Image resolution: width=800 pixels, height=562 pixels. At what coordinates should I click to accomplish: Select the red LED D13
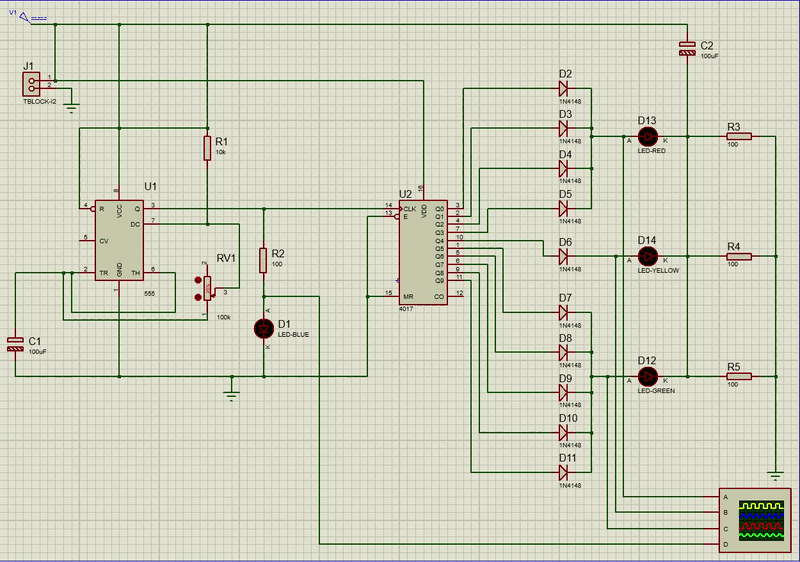click(647, 136)
